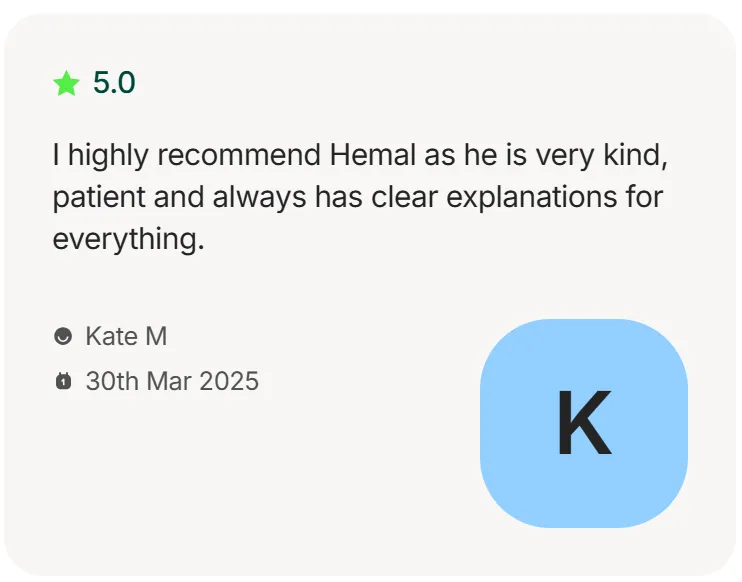This screenshot has height=582, width=742.
Task: Open reviewer name Kate M
Action: pyautogui.click(x=126, y=336)
